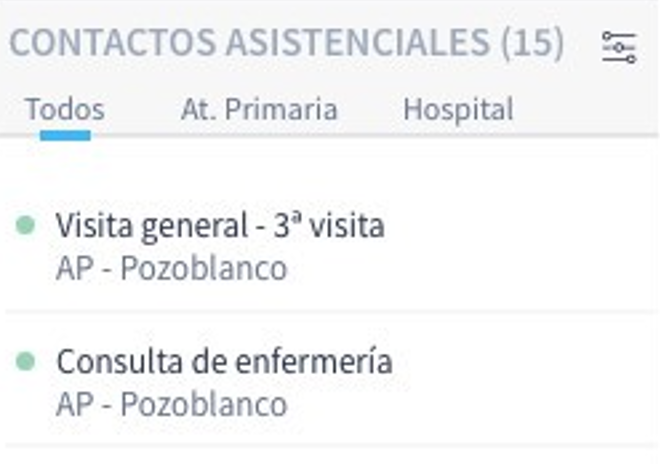The width and height of the screenshot is (660, 464).
Task: Click the divider below Consulta de enfermería
Action: tap(330, 445)
